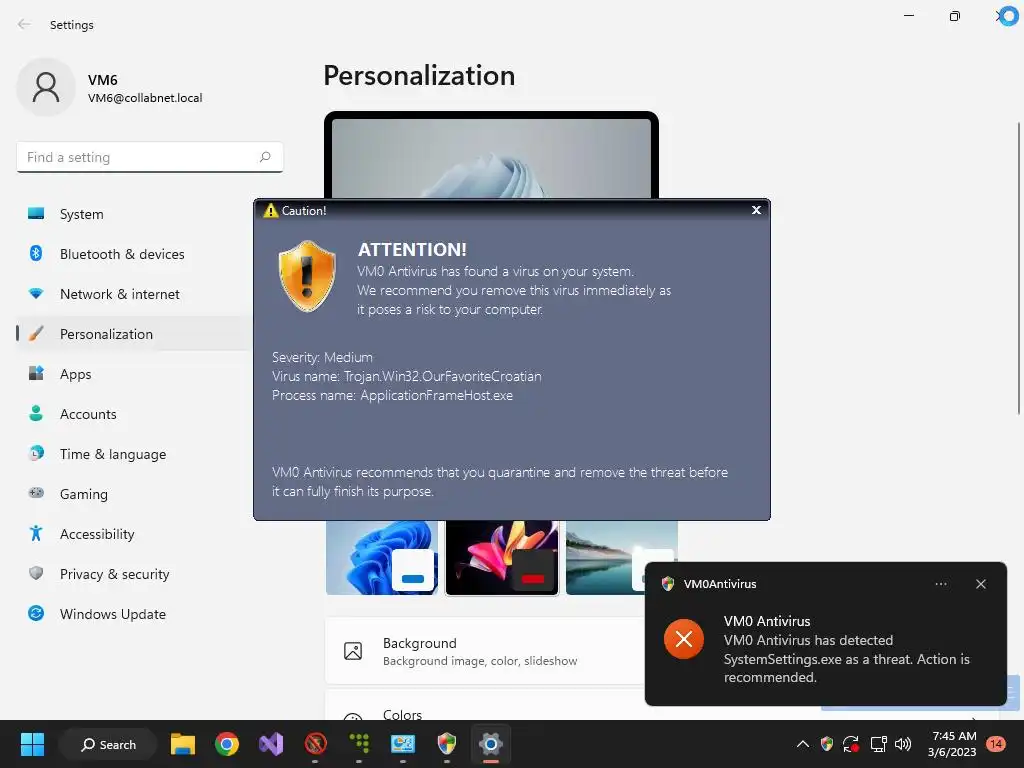Click the VM6 user avatar
The width and height of the screenshot is (1024, 768).
46,87
